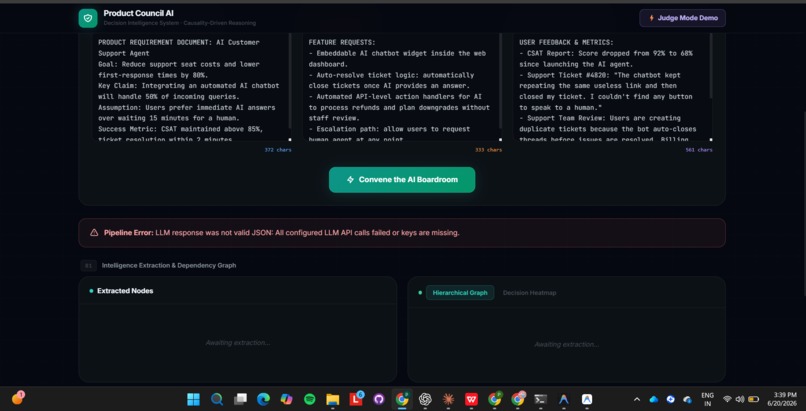Click the ENG IN language indicator
Image resolution: width=806 pixels, height=411 pixels.
click(707, 399)
